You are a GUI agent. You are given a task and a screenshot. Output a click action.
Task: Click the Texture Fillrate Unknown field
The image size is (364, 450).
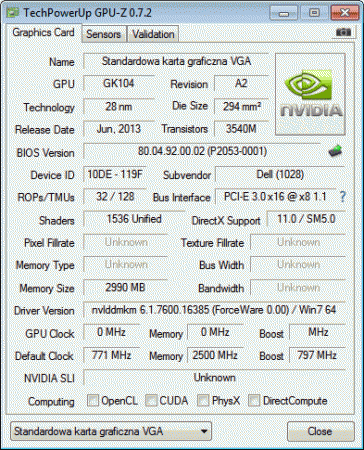298,242
